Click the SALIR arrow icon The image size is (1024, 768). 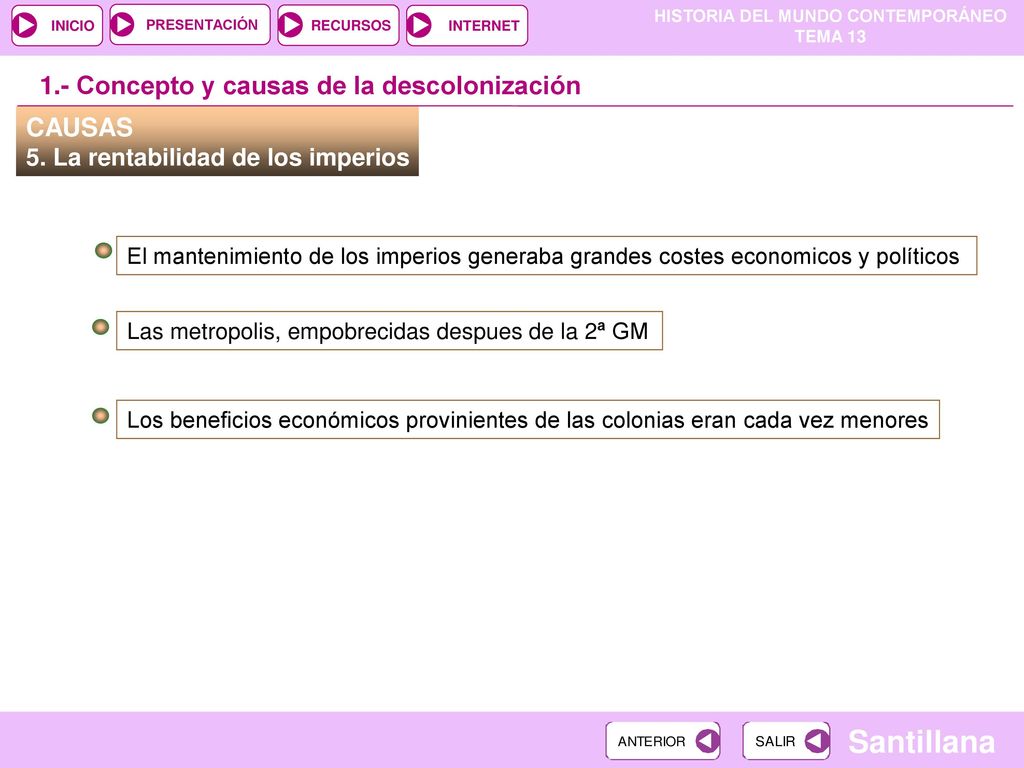816,741
